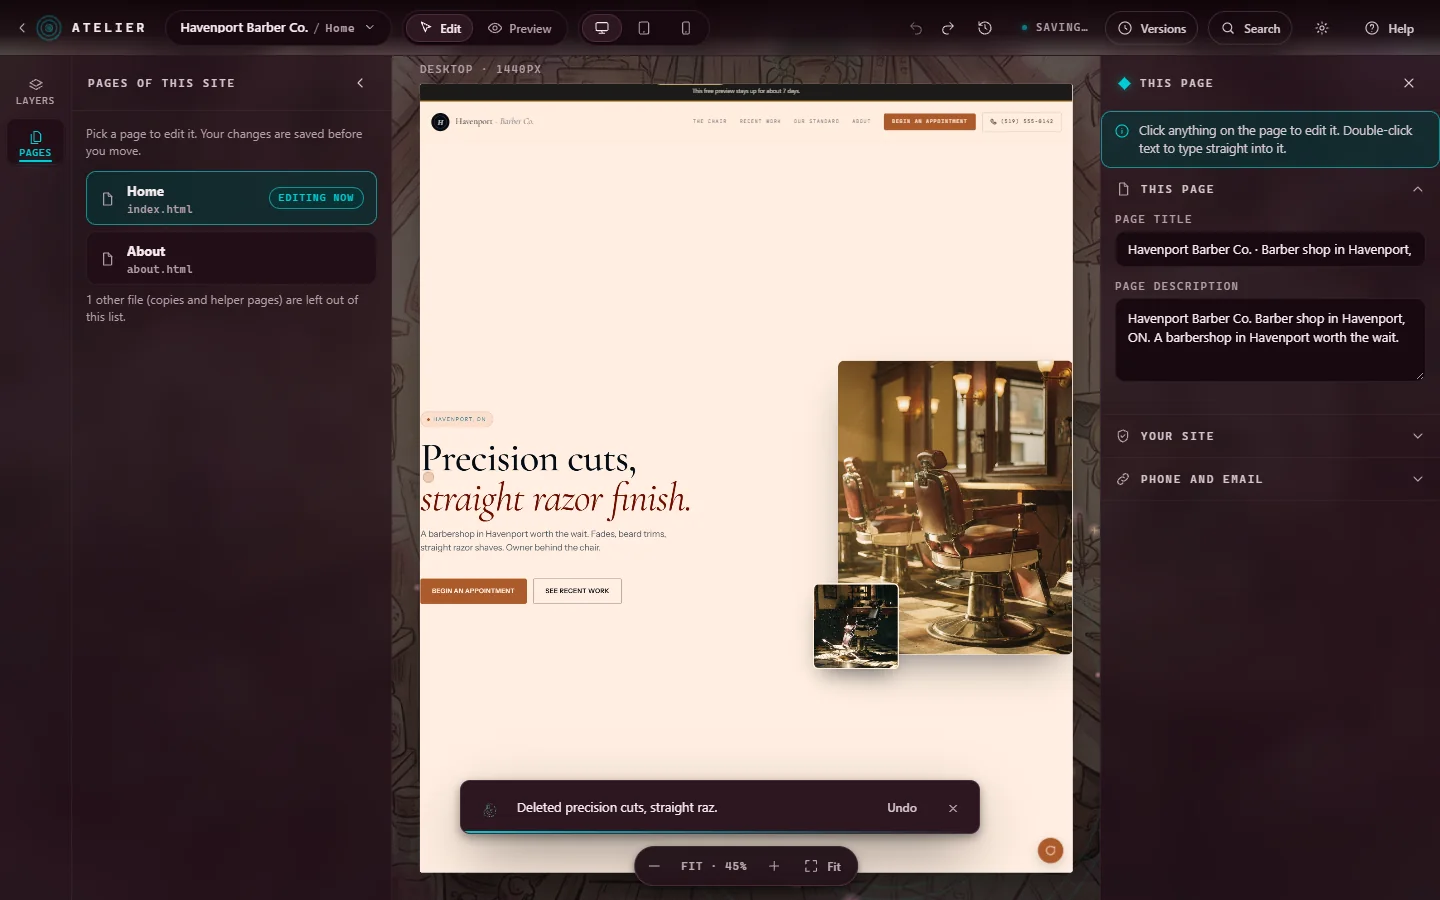1440x900 pixels.
Task: Switch to Preview mode
Action: (x=520, y=28)
